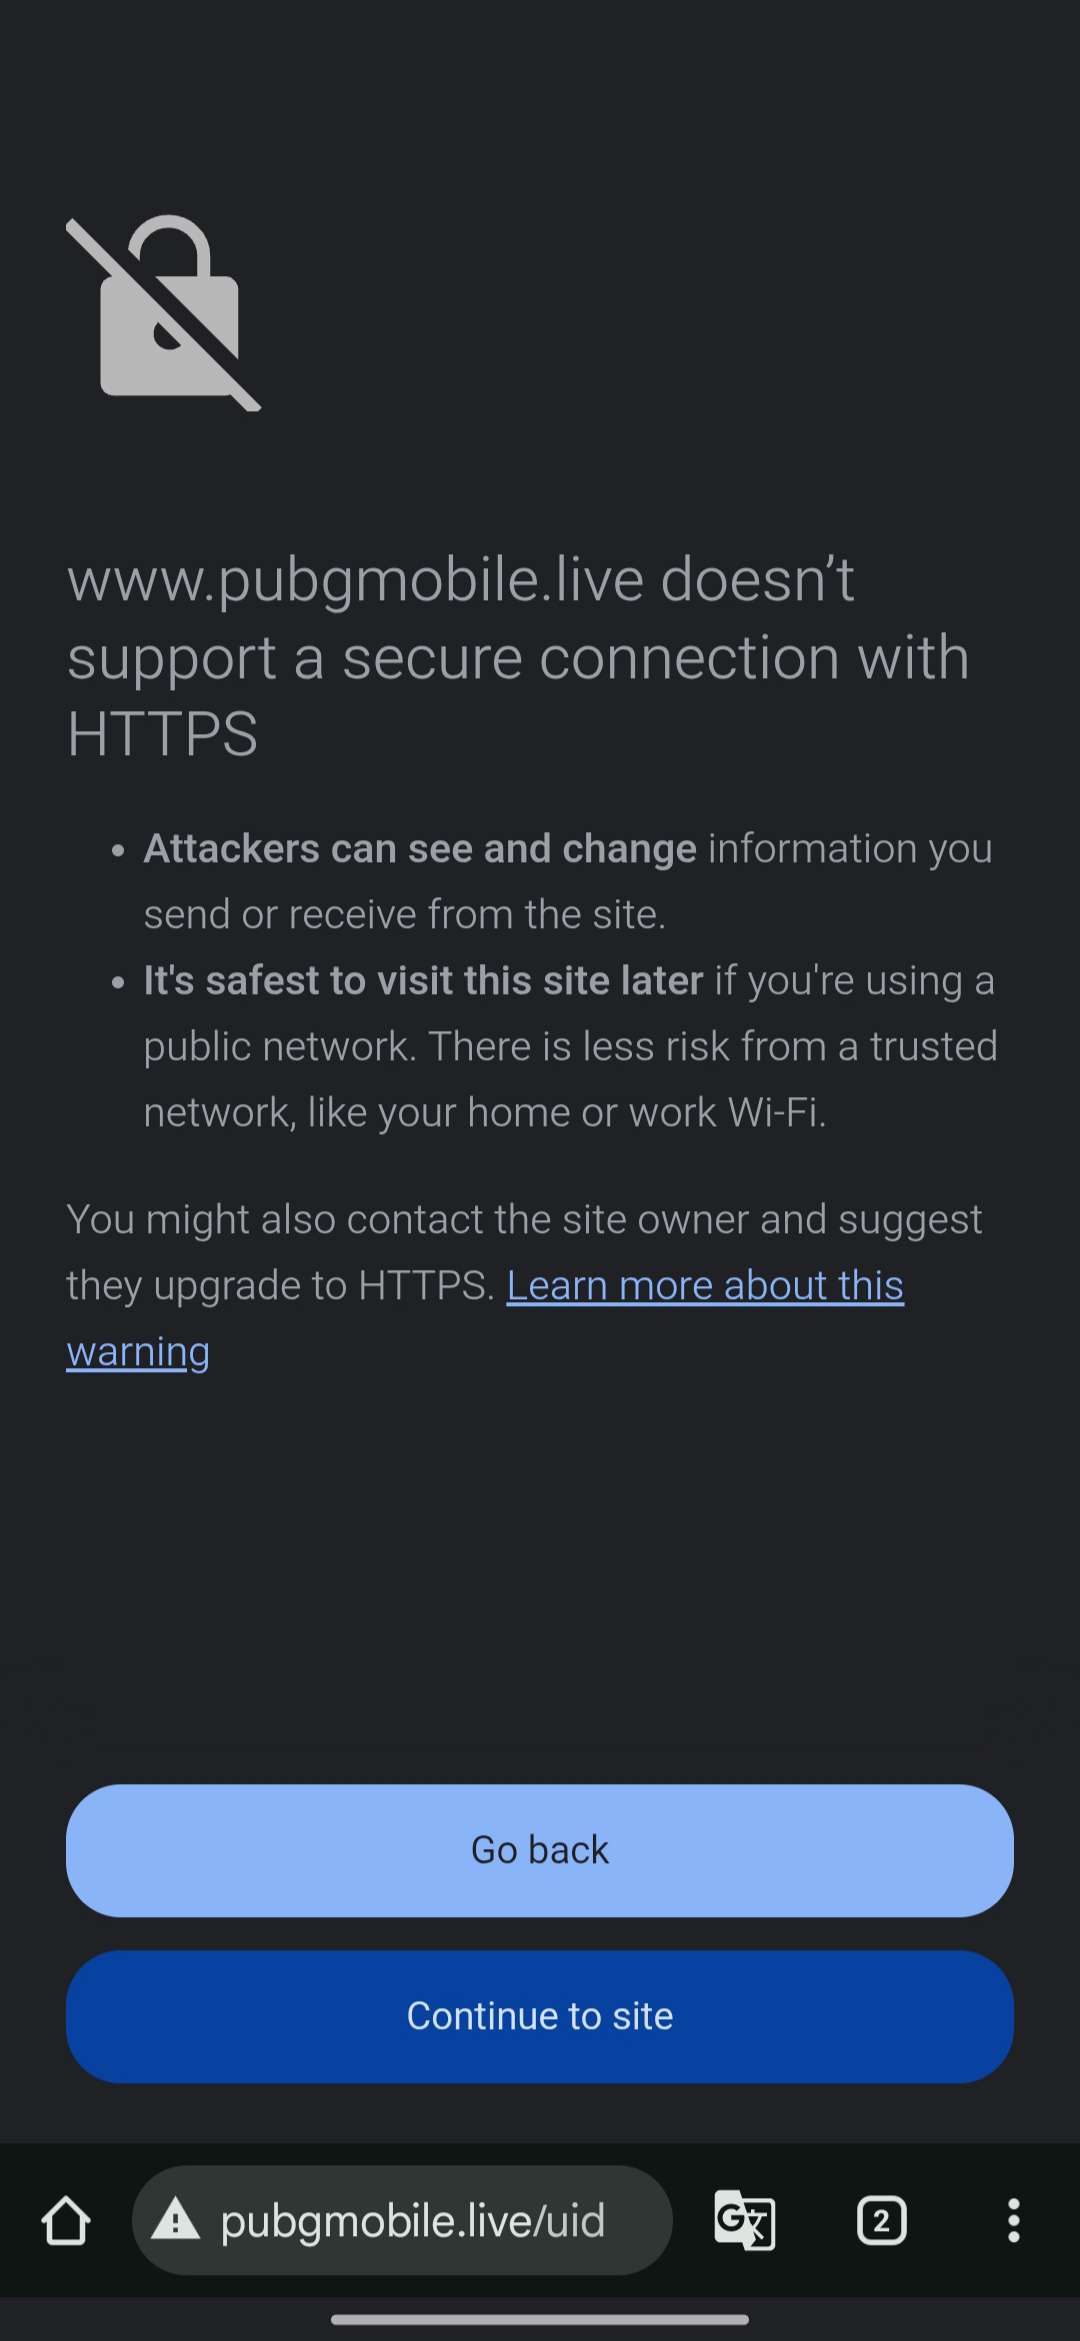Focus the pubgmobile.live/uid address bar
This screenshot has height=2341, width=1080.
pos(412,2221)
